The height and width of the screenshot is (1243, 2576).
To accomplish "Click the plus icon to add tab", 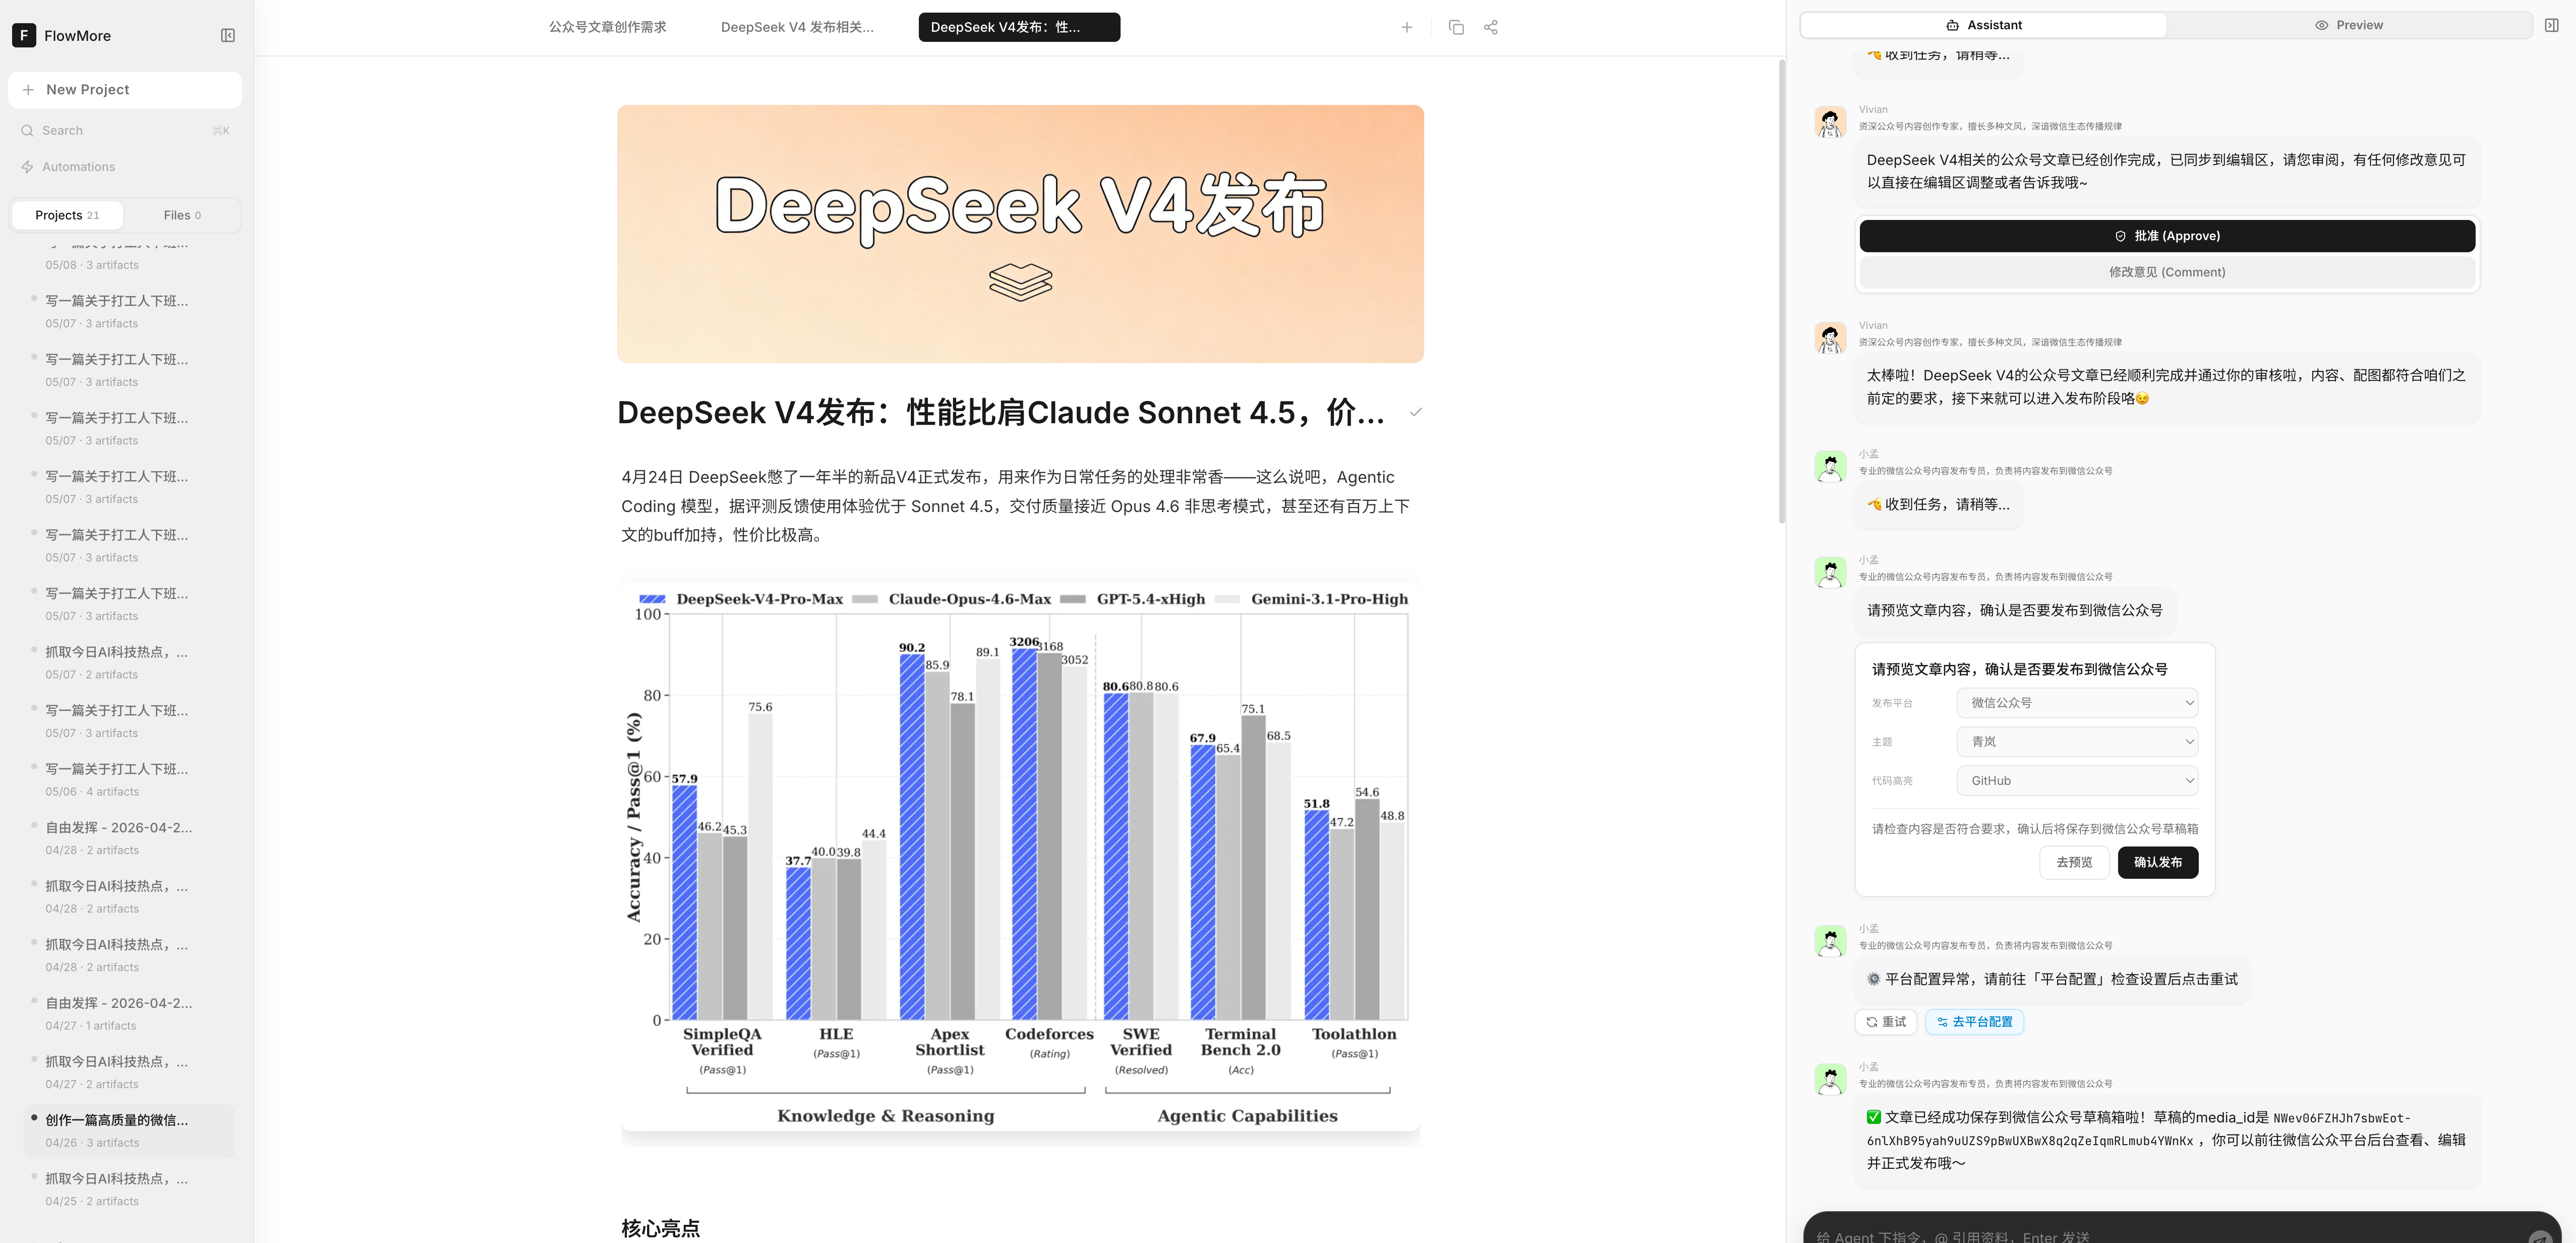I will point(1406,27).
